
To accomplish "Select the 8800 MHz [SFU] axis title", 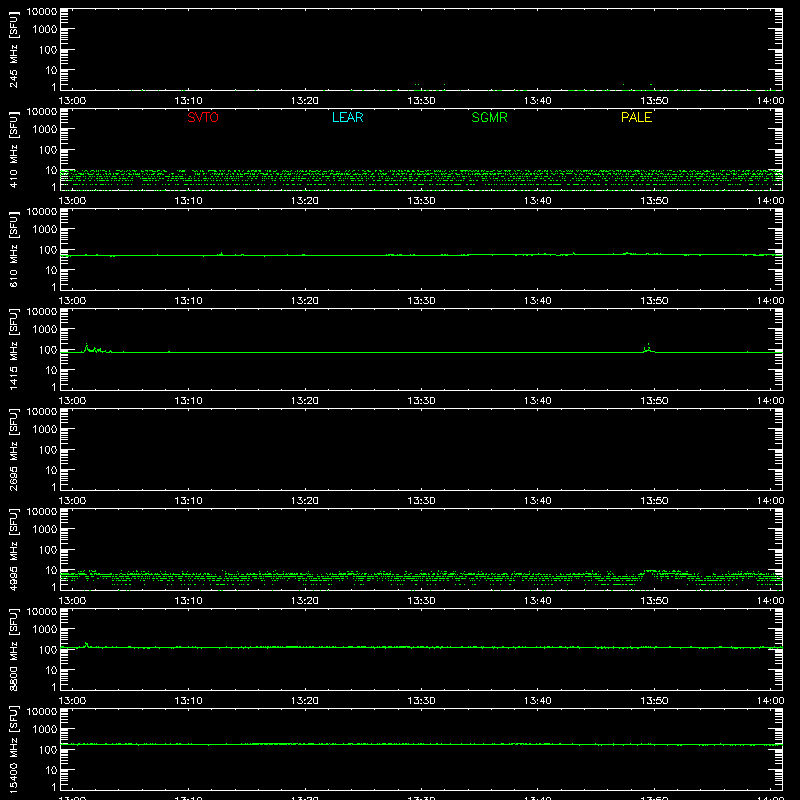I will click(14, 650).
